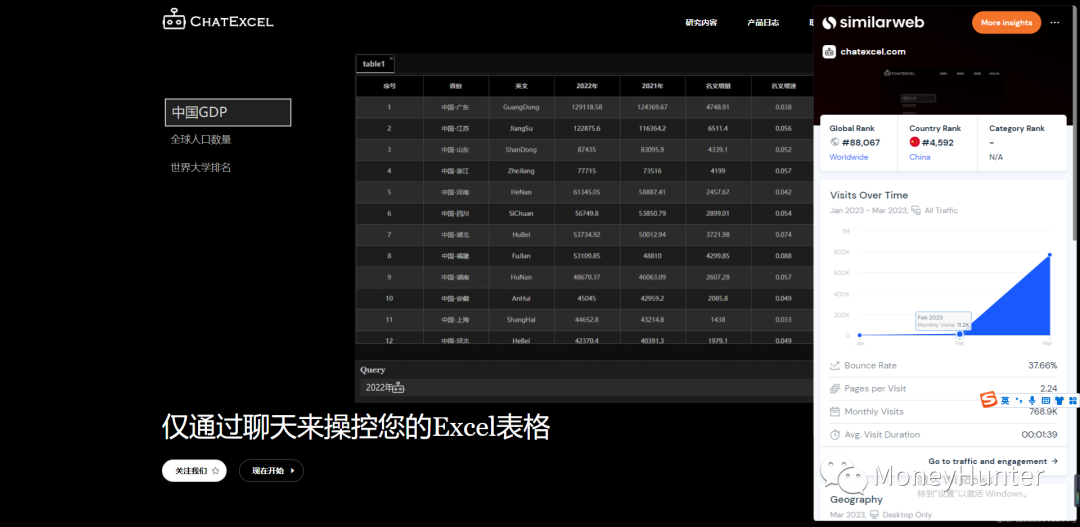Click the #4,592 country rank value
The image size is (1080, 527).
pyautogui.click(x=939, y=143)
